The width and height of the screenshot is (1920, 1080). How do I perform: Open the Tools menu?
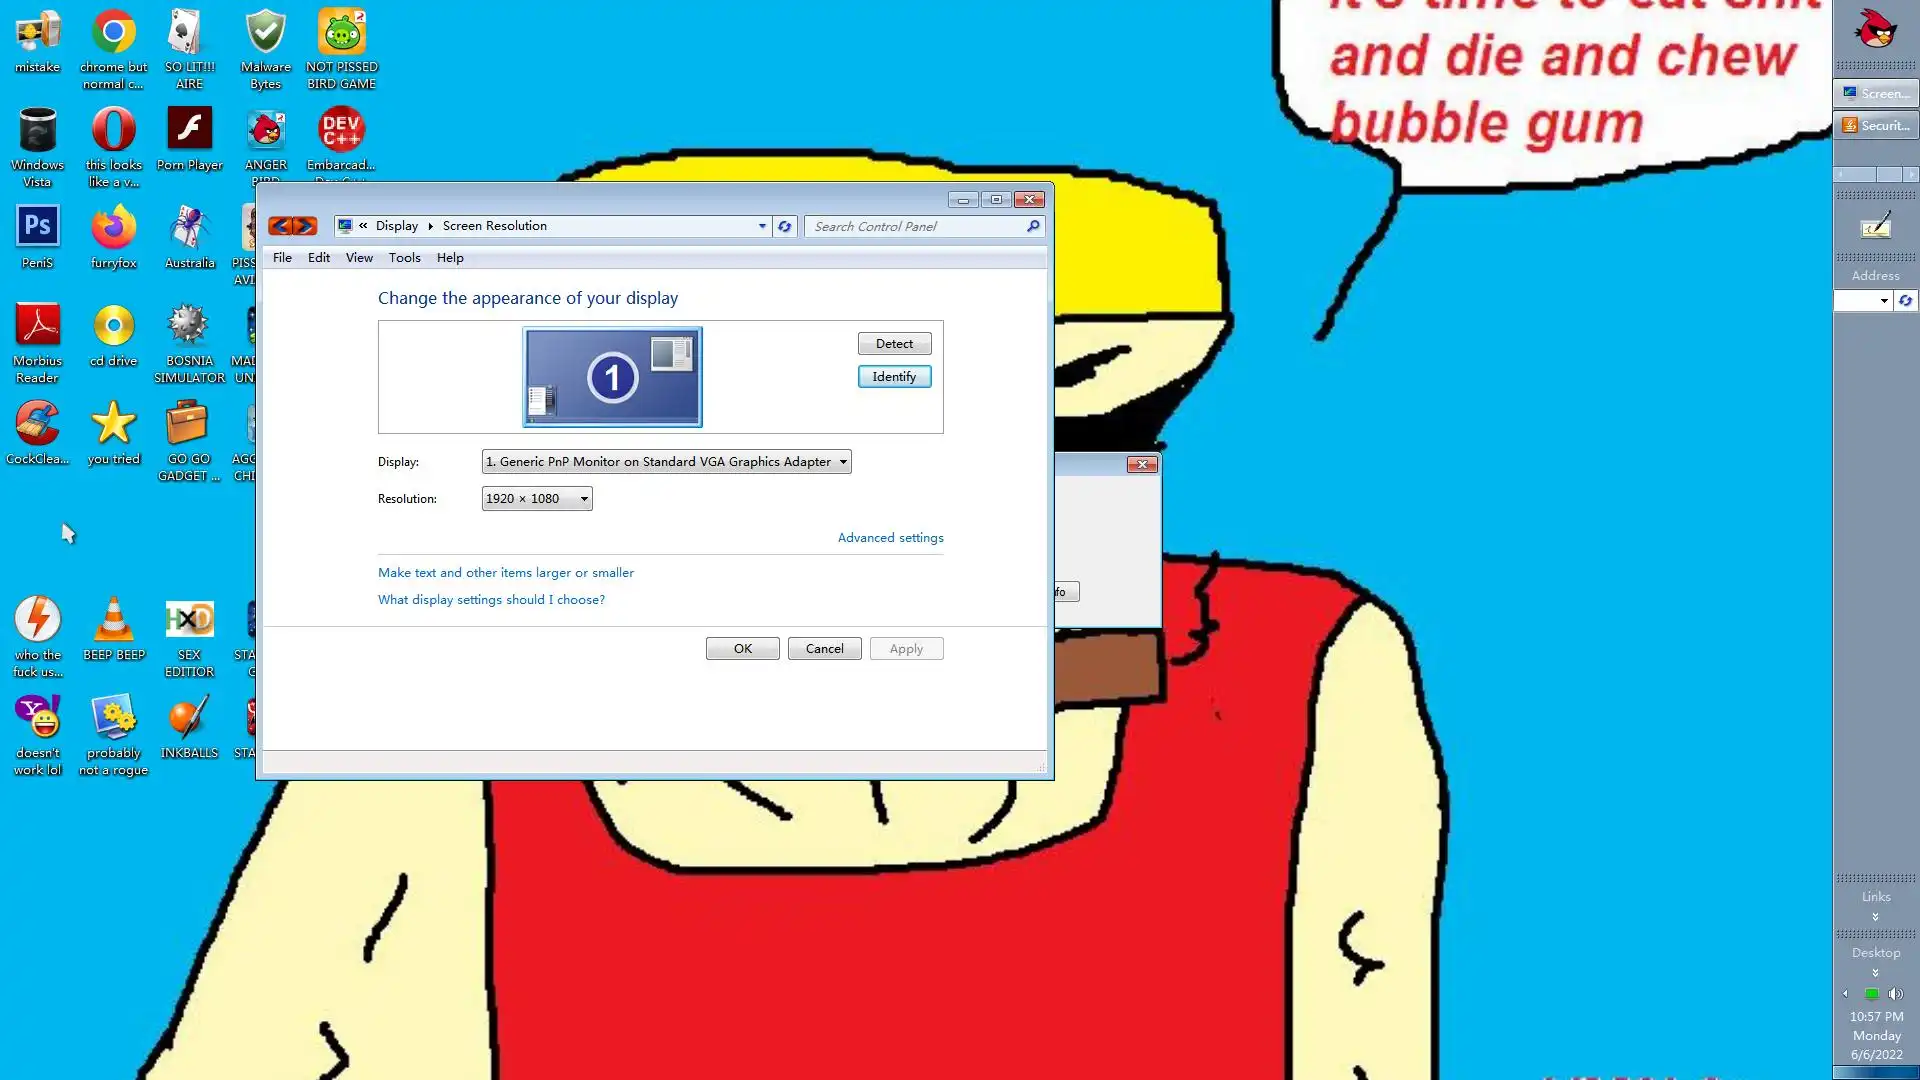(404, 258)
